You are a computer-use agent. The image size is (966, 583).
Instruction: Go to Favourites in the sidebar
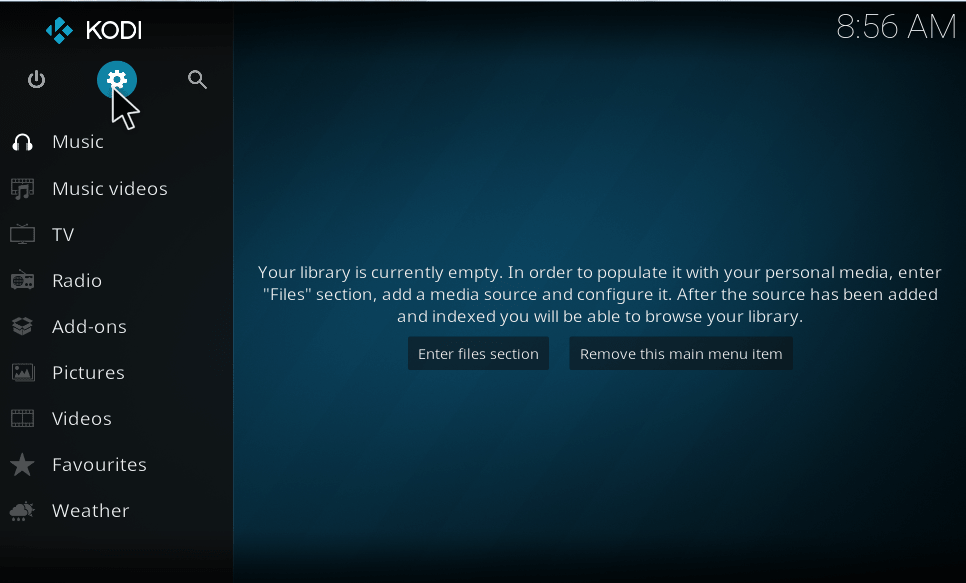tap(99, 464)
